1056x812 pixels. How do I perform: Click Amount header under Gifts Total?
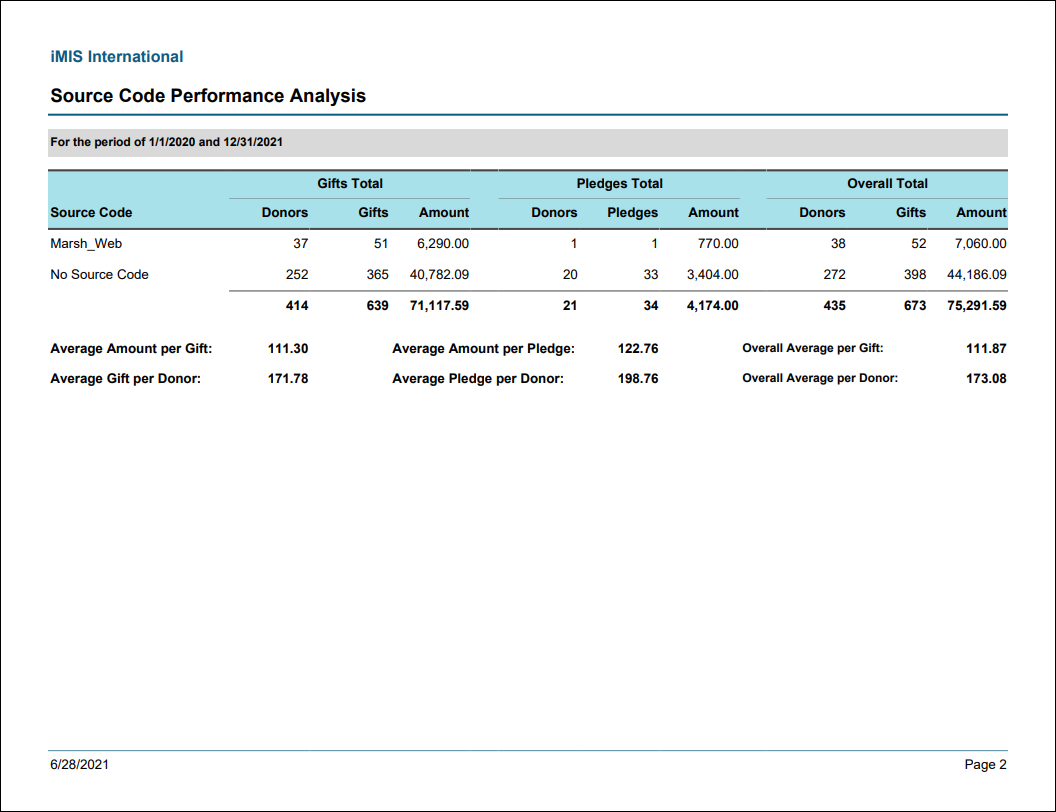444,212
